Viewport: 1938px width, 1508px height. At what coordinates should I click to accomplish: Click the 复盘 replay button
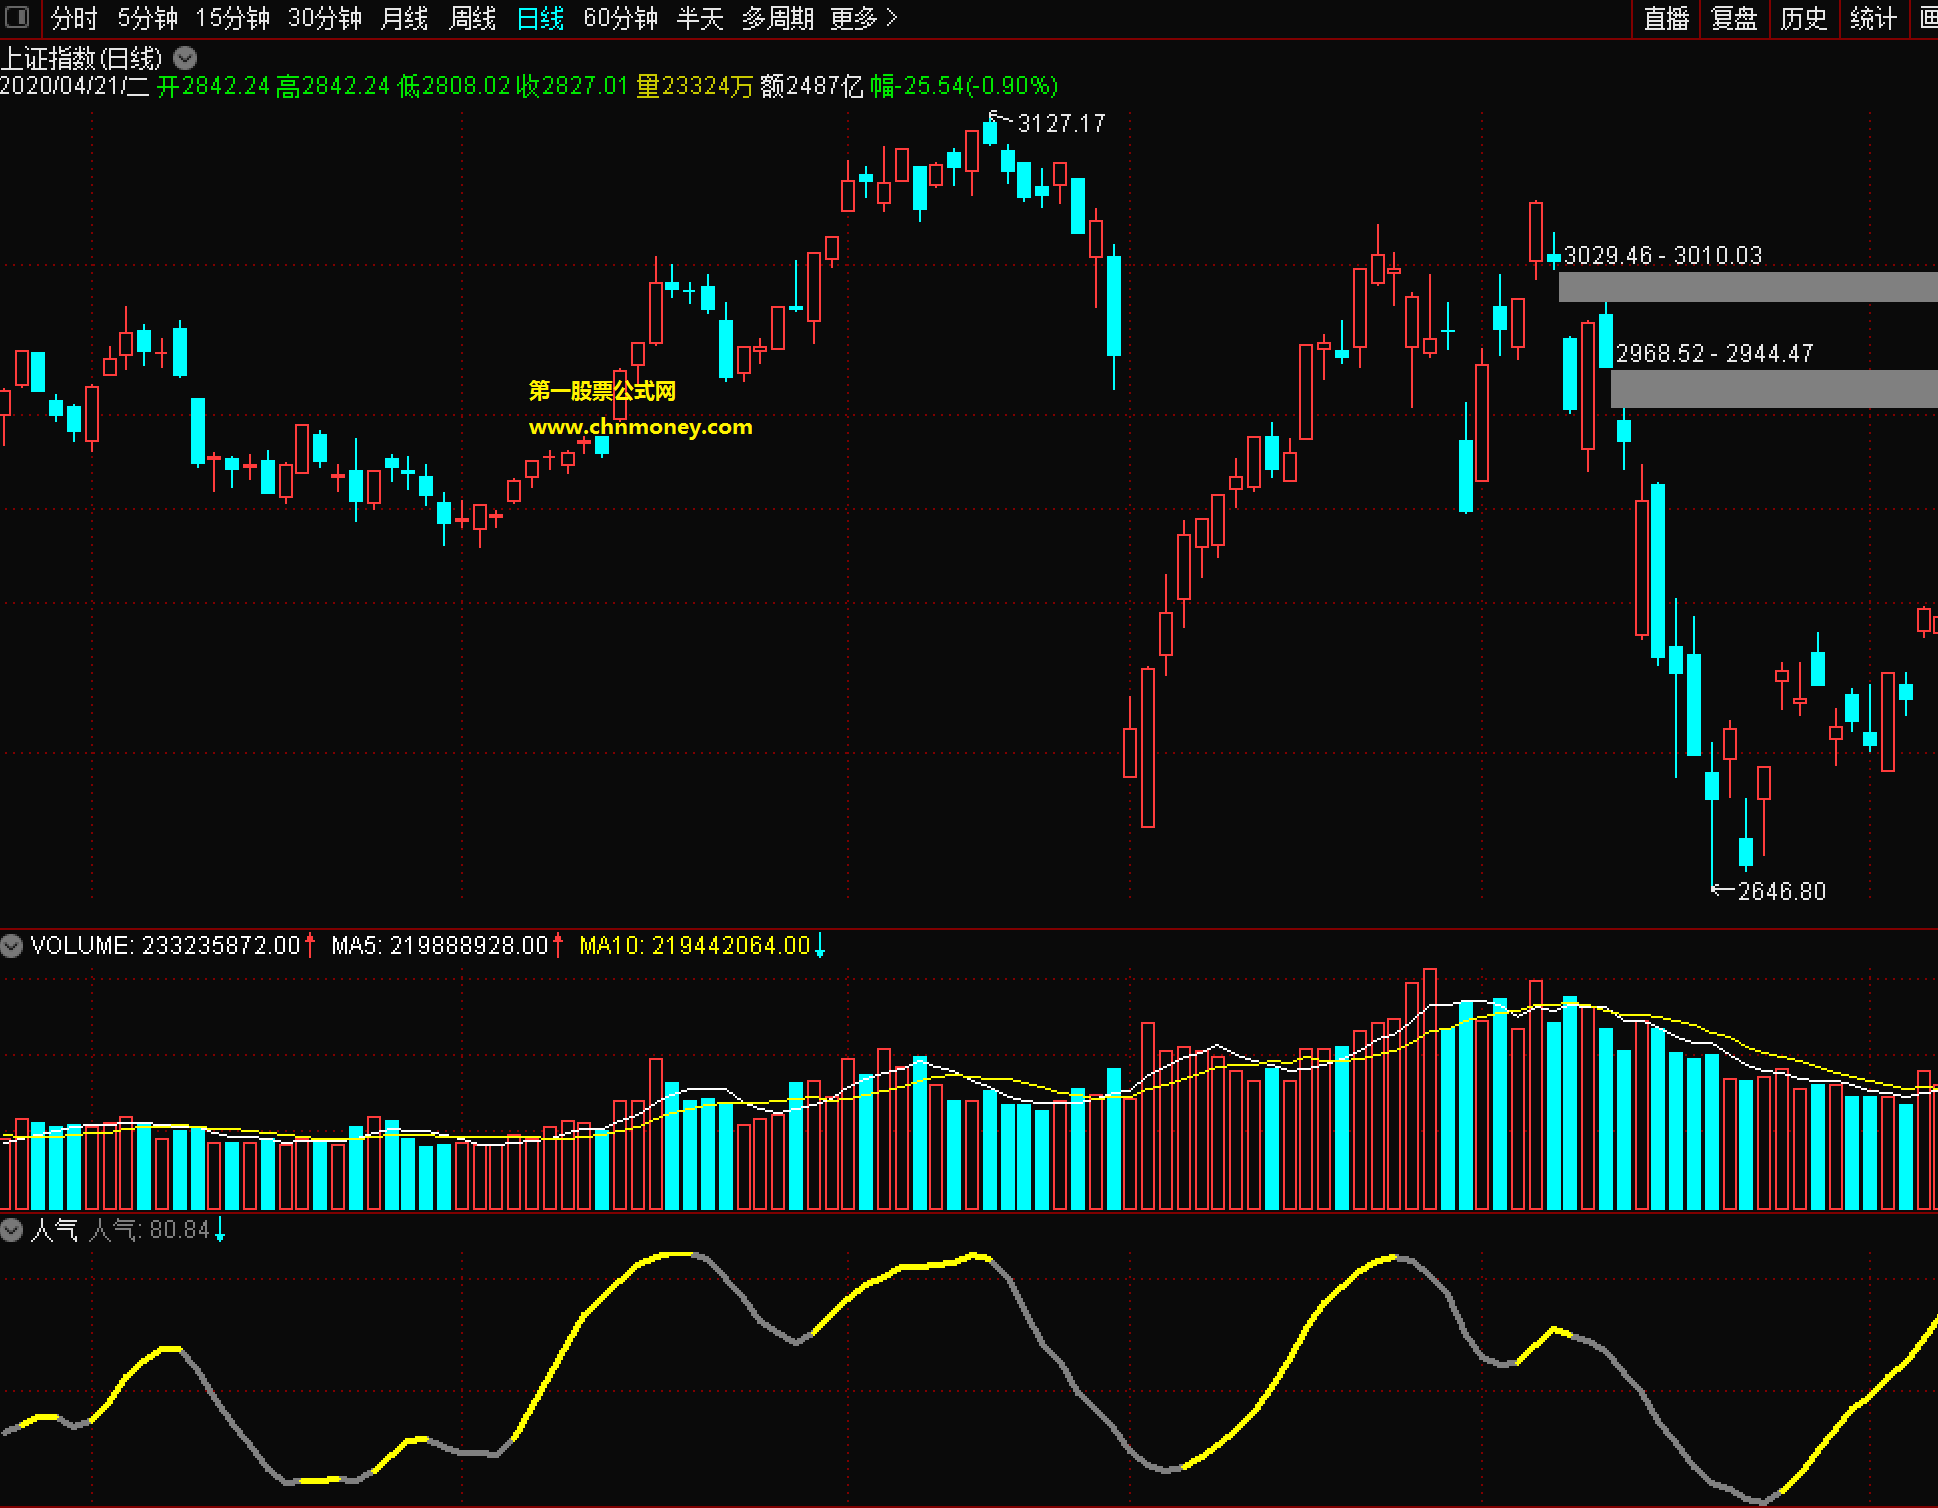(1735, 18)
